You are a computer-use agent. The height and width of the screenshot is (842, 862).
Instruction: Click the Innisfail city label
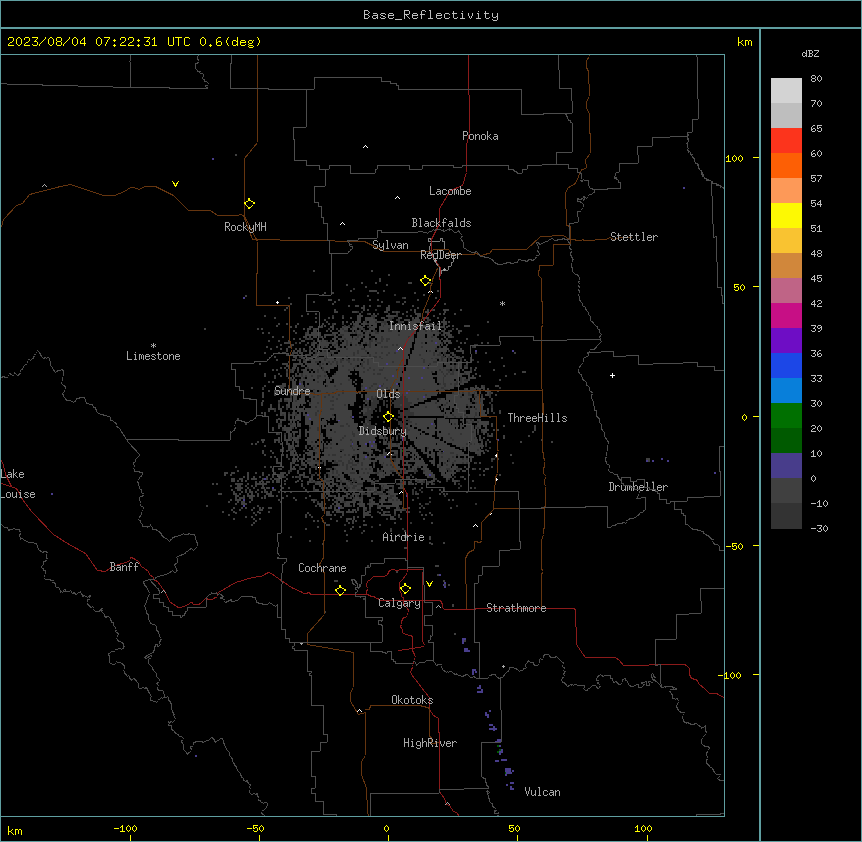tap(415, 326)
